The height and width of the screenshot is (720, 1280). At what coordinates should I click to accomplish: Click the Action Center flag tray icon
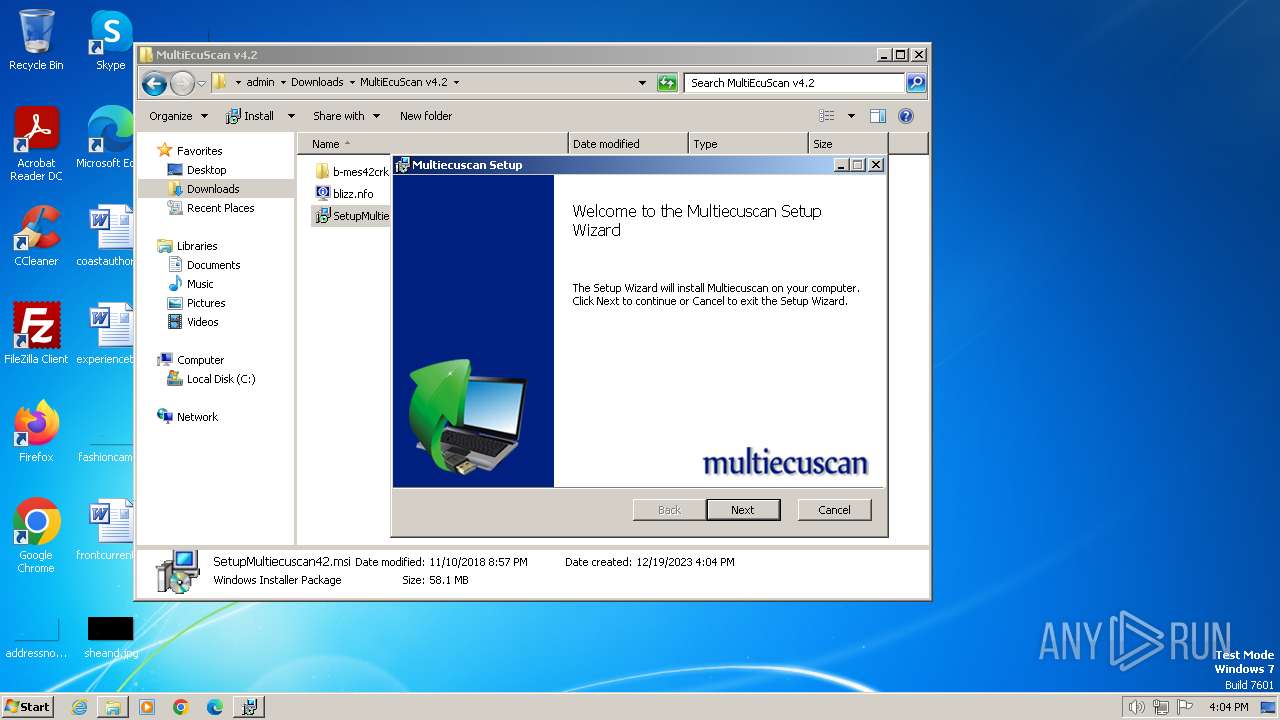coord(1185,707)
